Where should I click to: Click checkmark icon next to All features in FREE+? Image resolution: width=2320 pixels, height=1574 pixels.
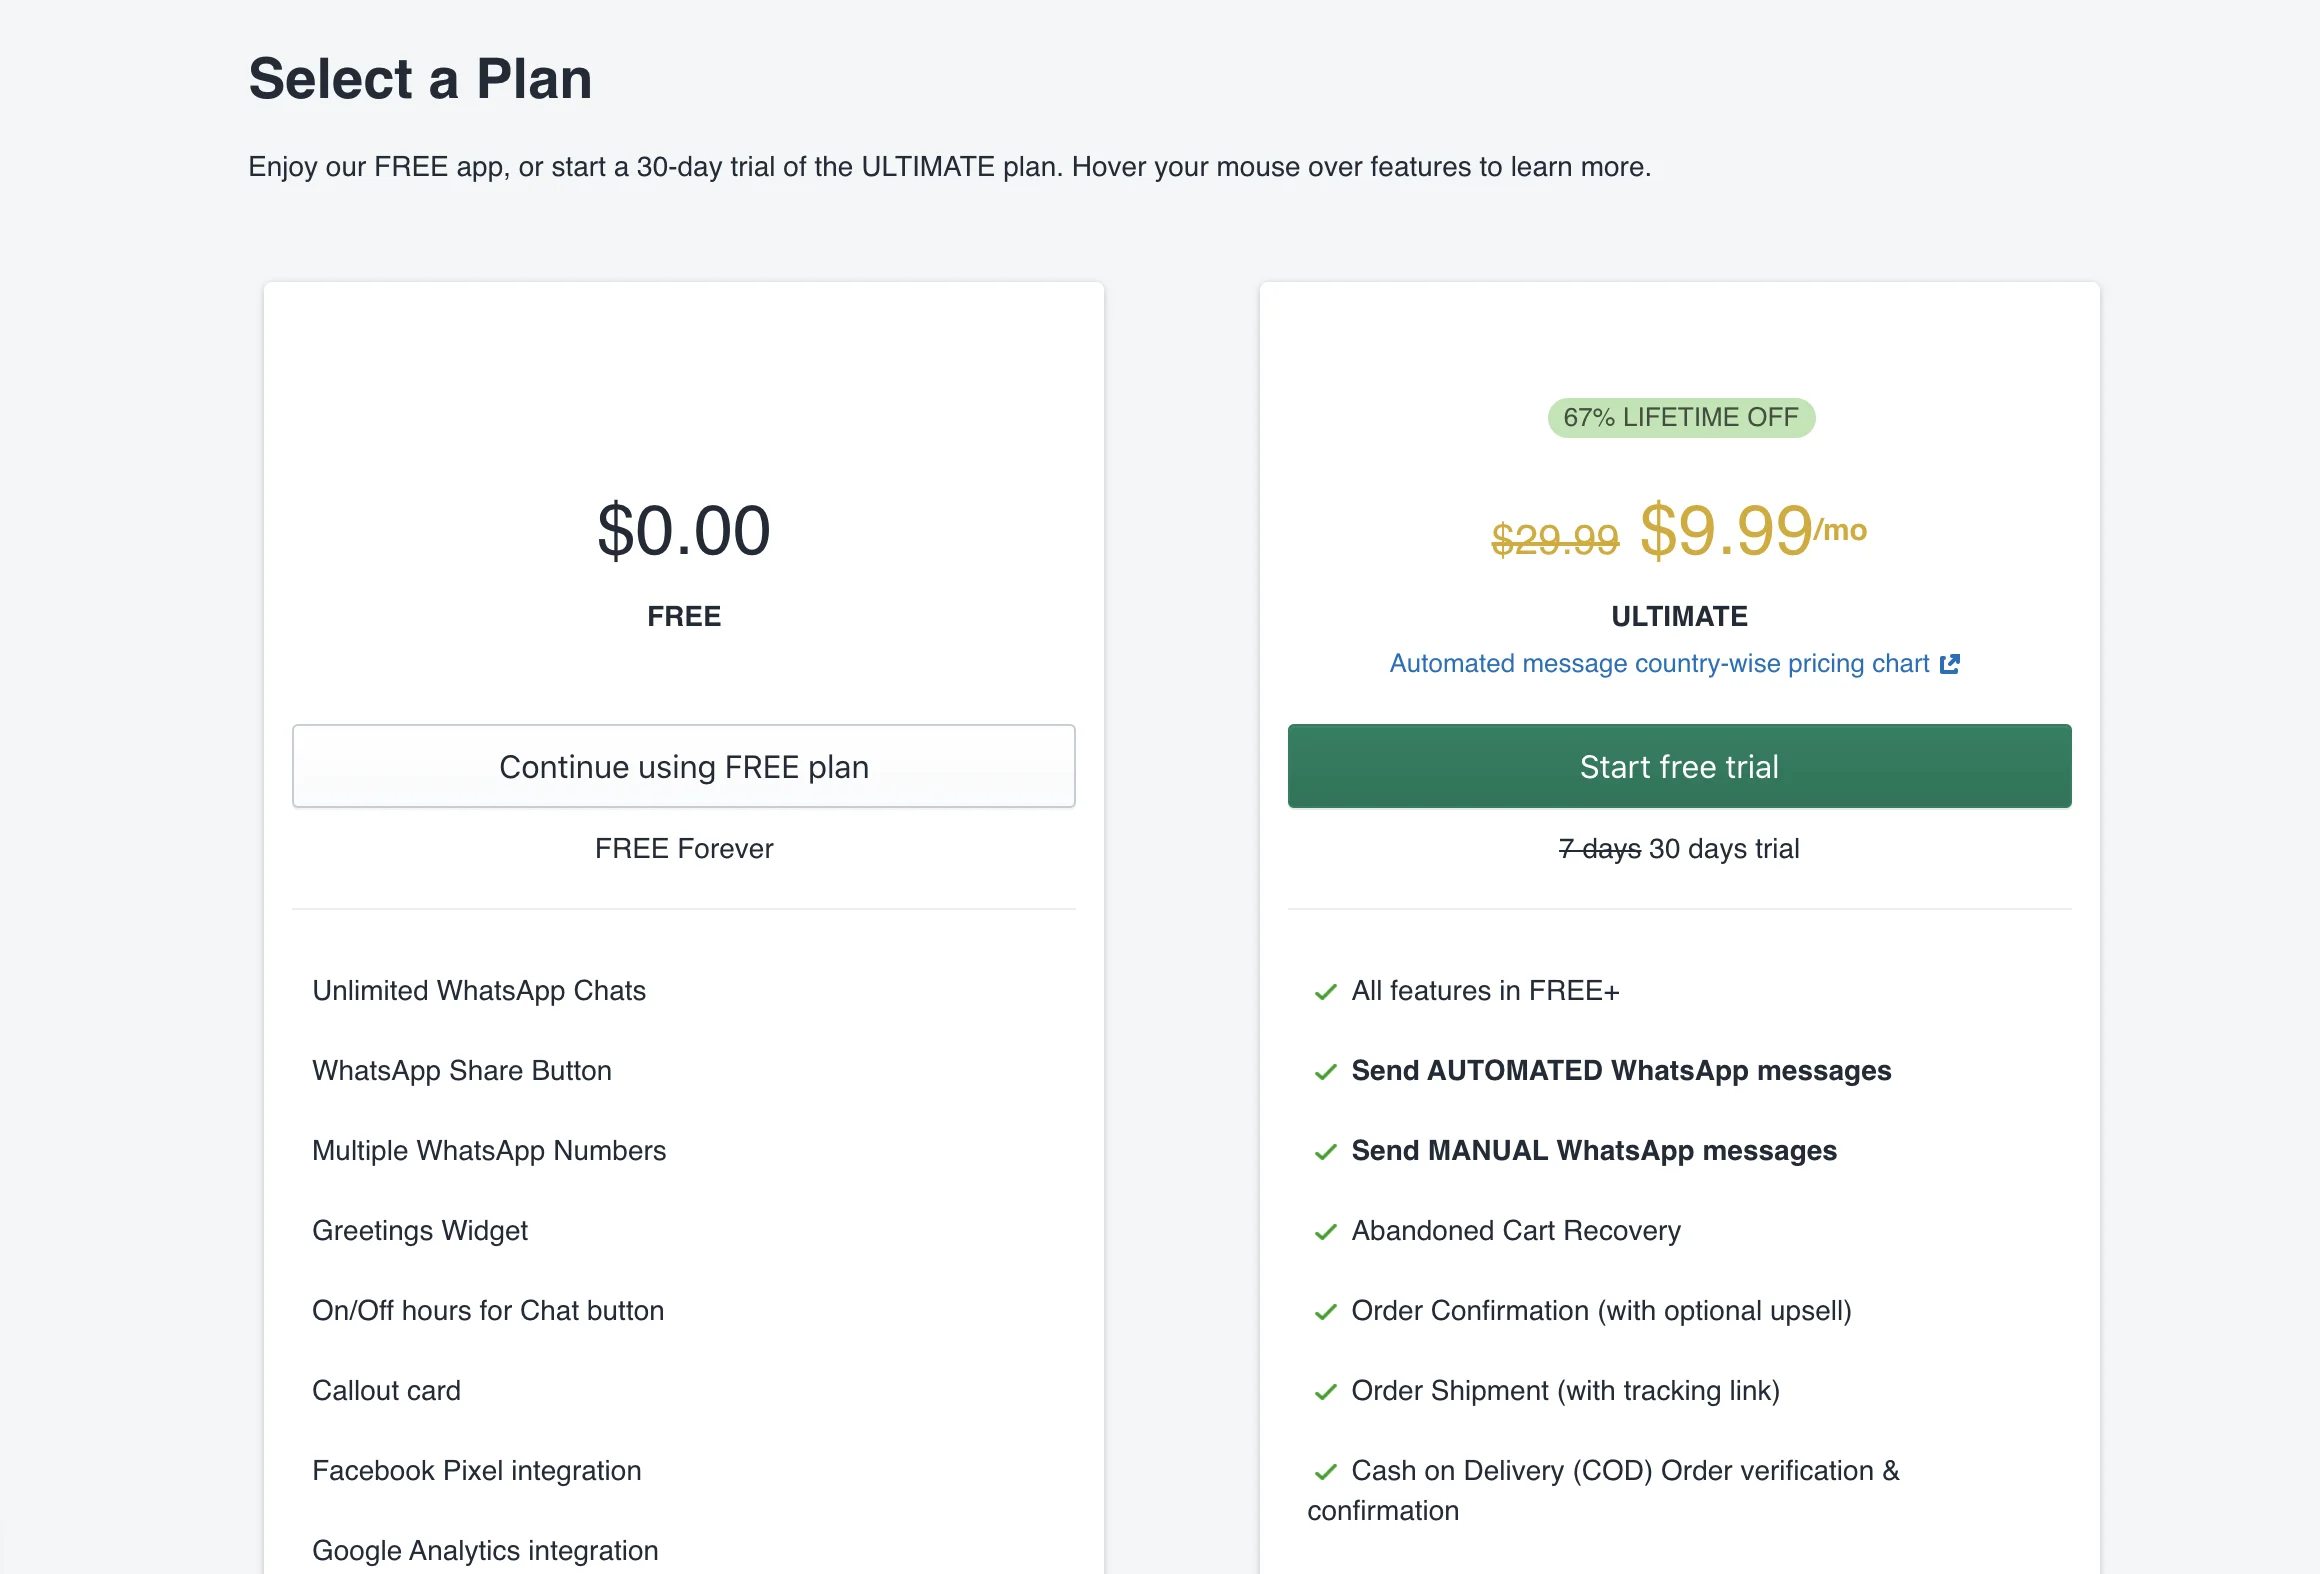1326,992
